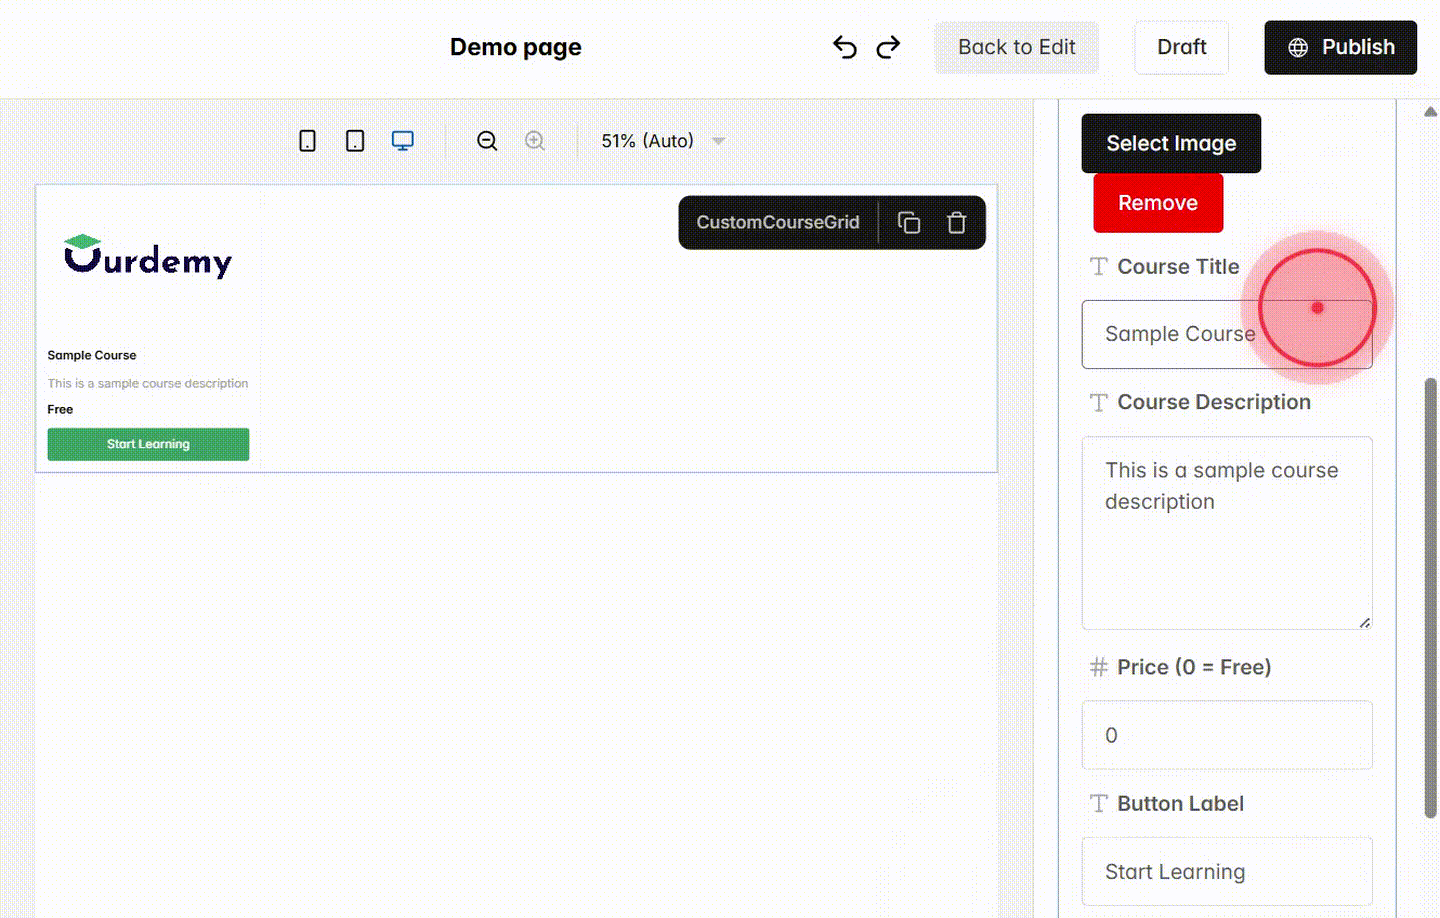Publish the Demo page
The width and height of the screenshot is (1440, 918).
1340,46
